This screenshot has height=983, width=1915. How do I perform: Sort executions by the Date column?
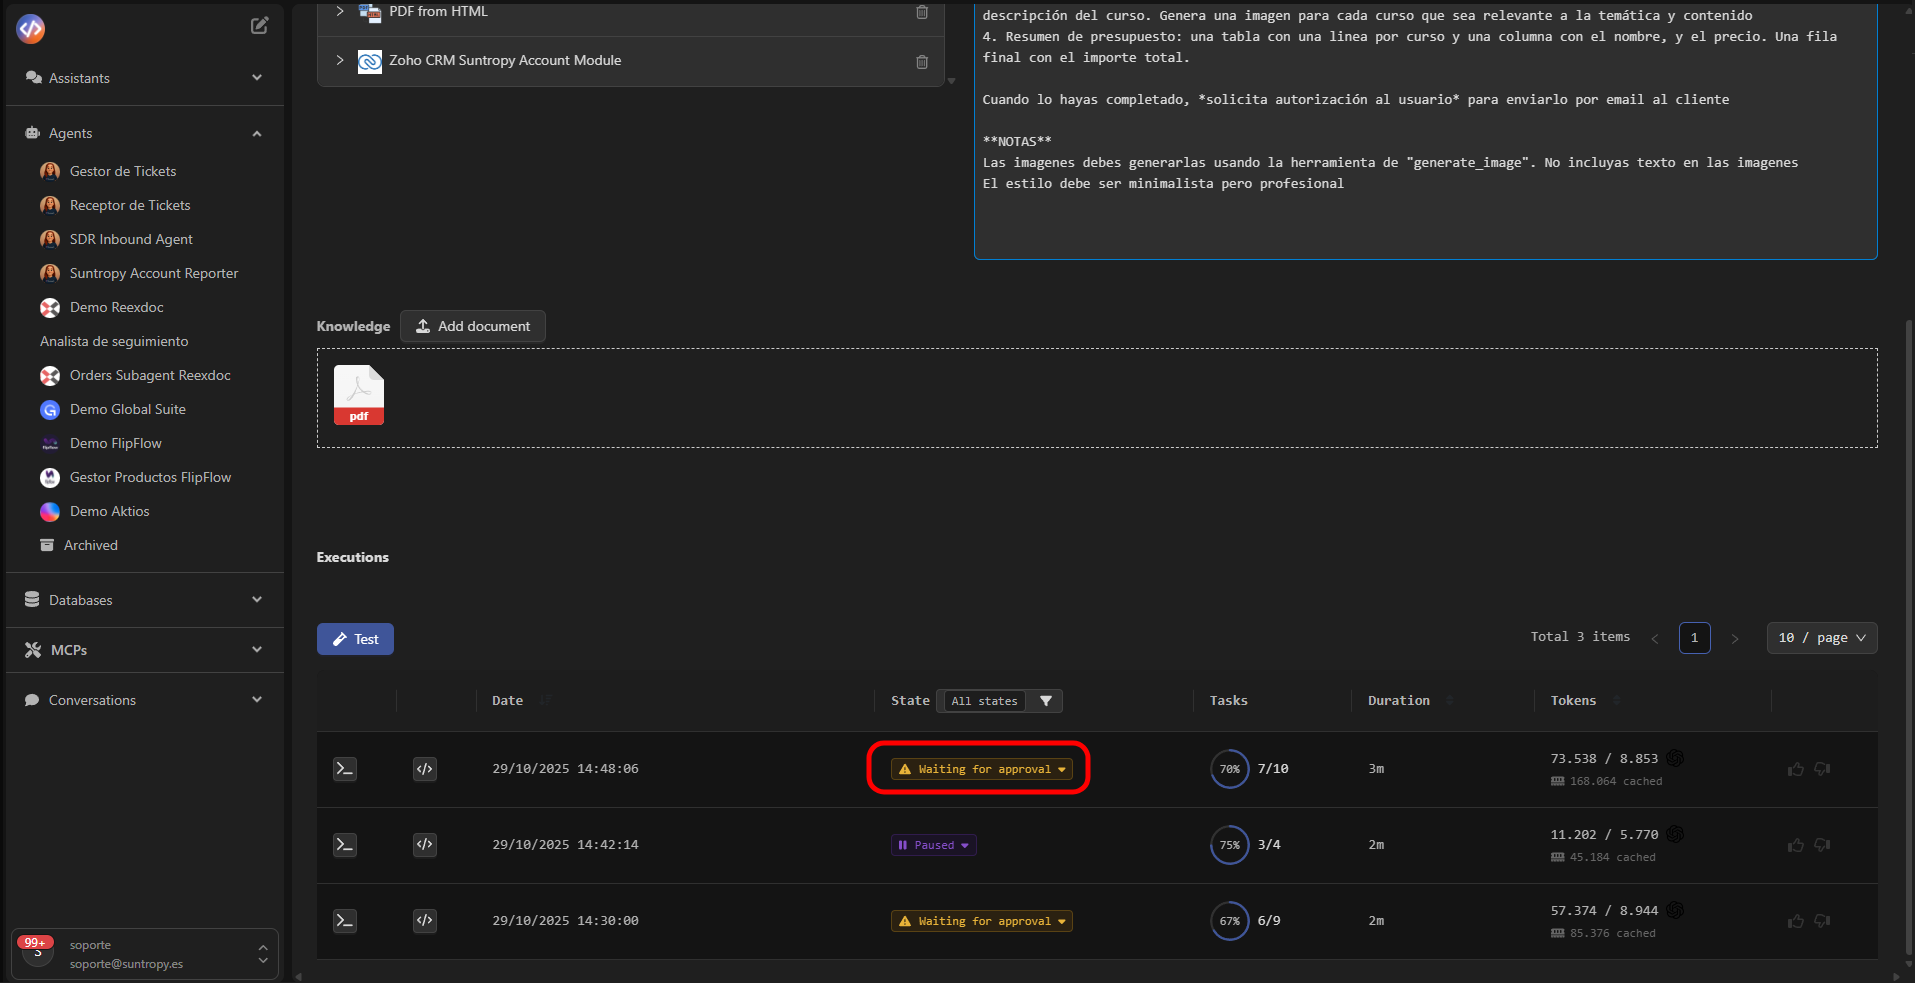(545, 701)
